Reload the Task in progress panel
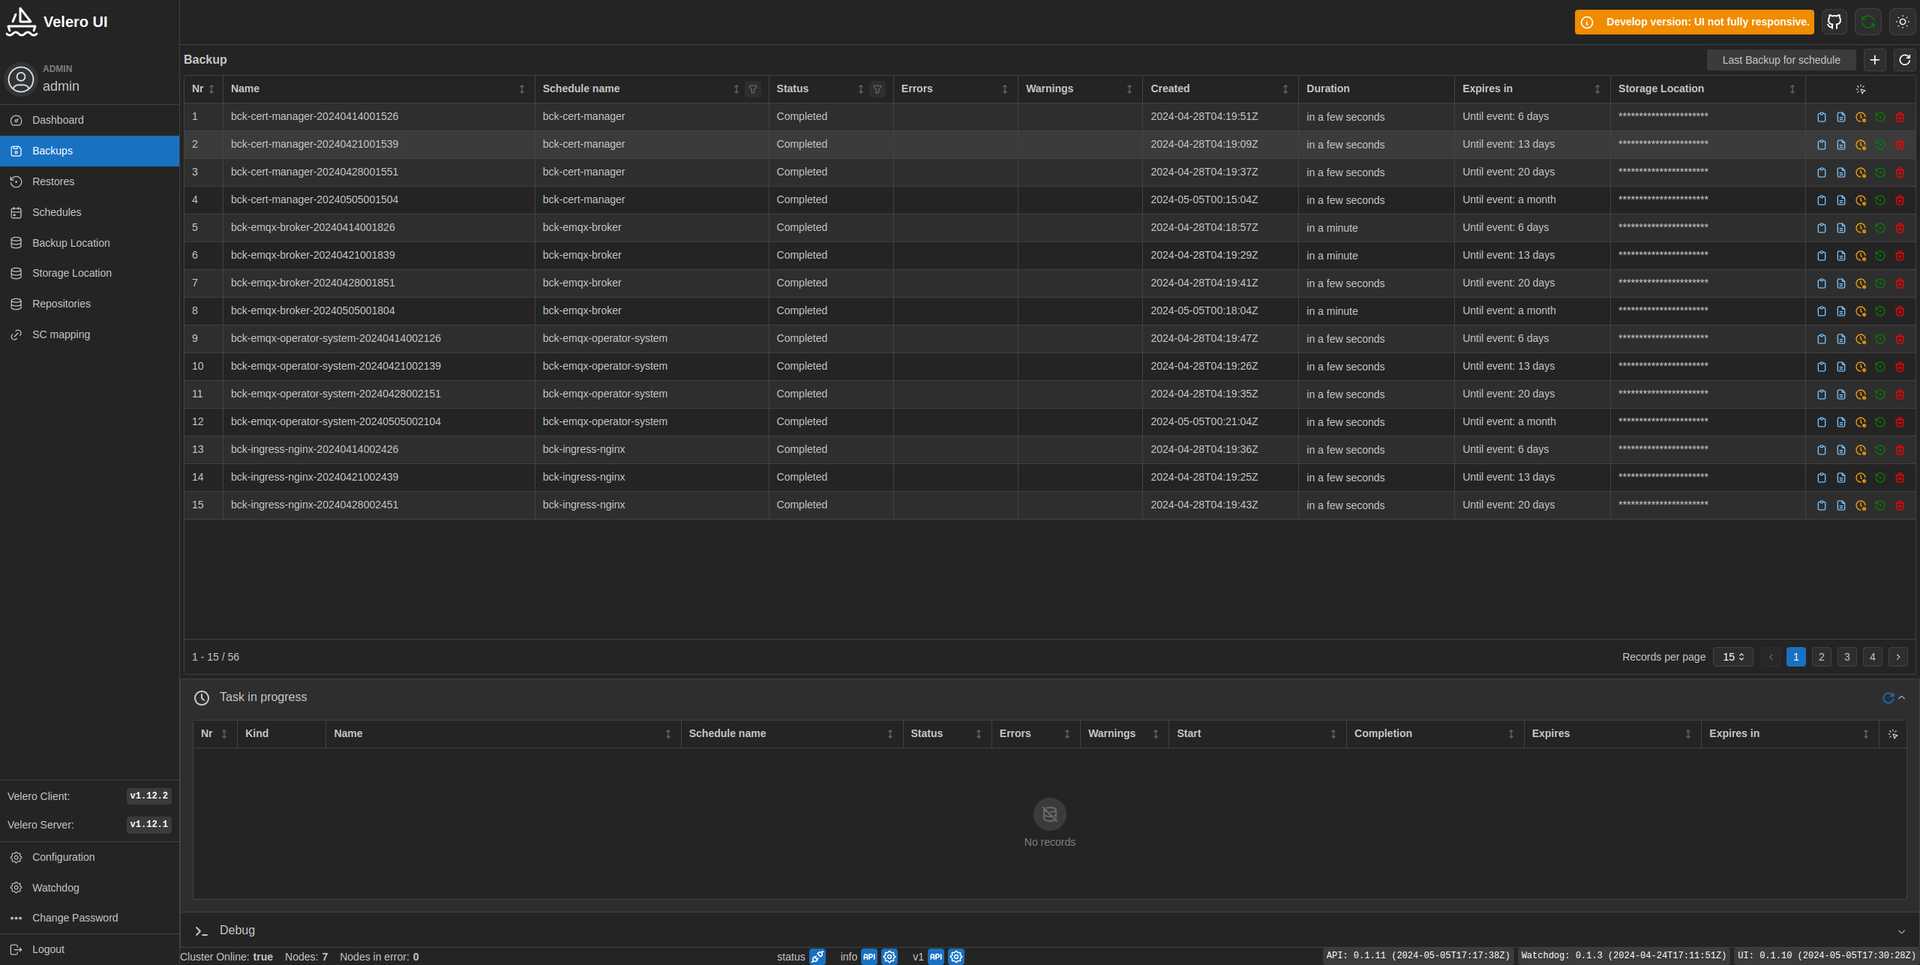The image size is (1920, 965). tap(1888, 698)
